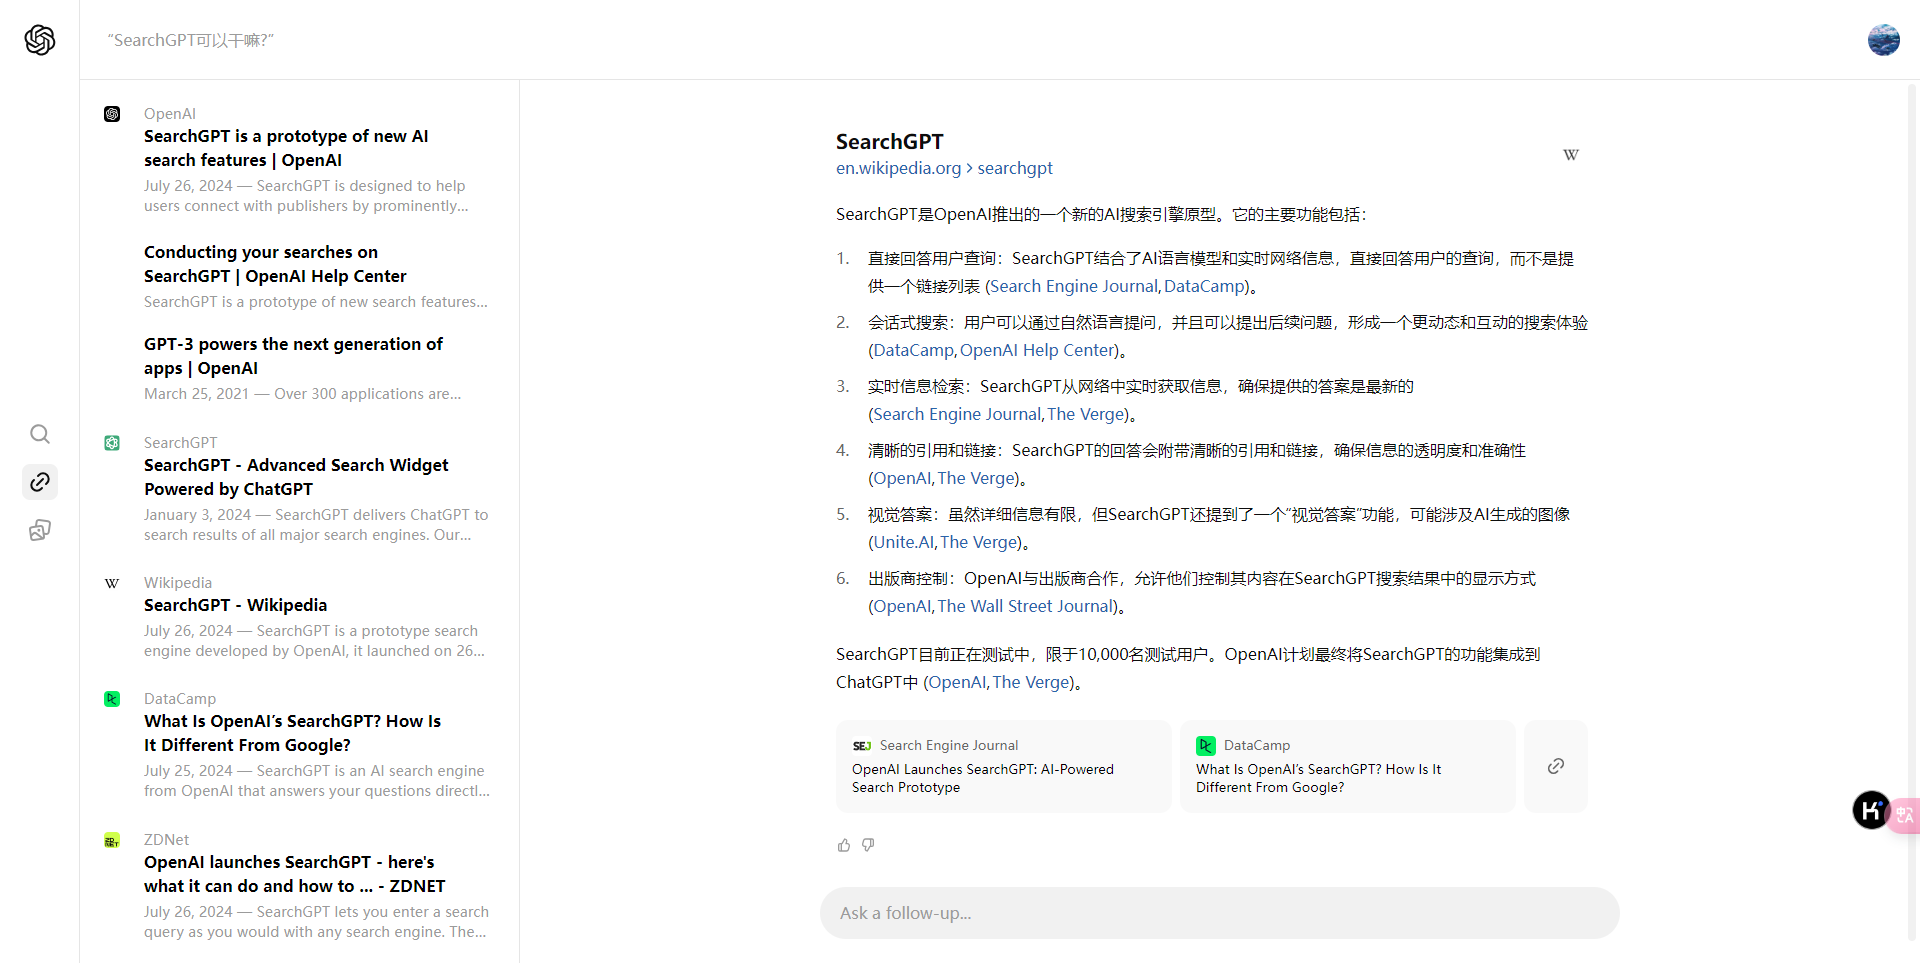Open all sources link icon card
The height and width of the screenshot is (963, 1920).
[1556, 766]
